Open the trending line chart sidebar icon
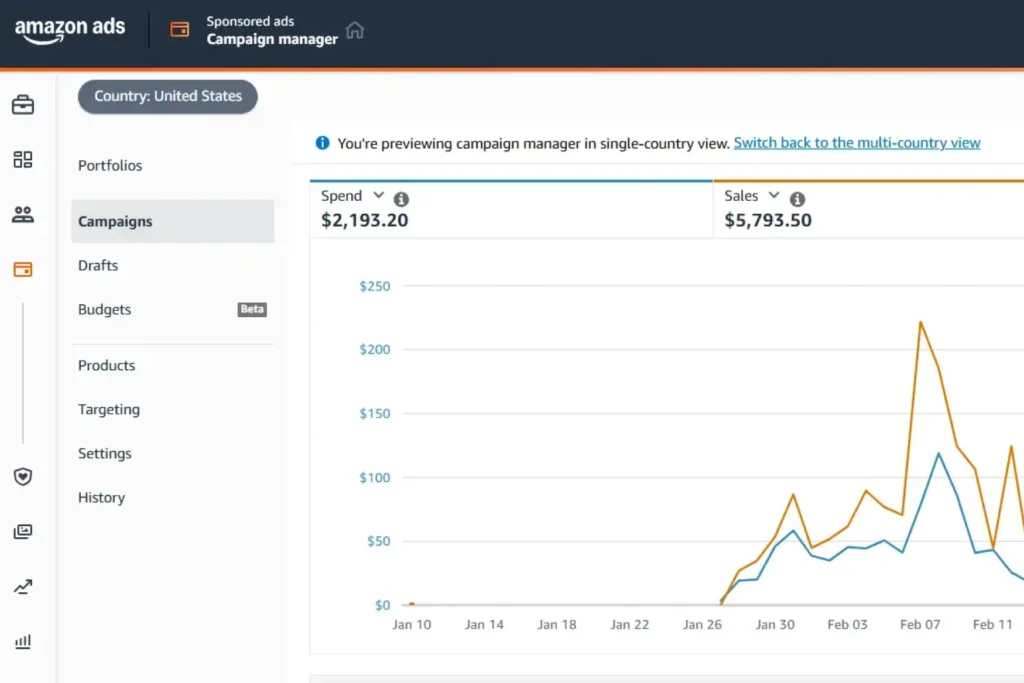Viewport: 1024px width, 683px height. 23,587
